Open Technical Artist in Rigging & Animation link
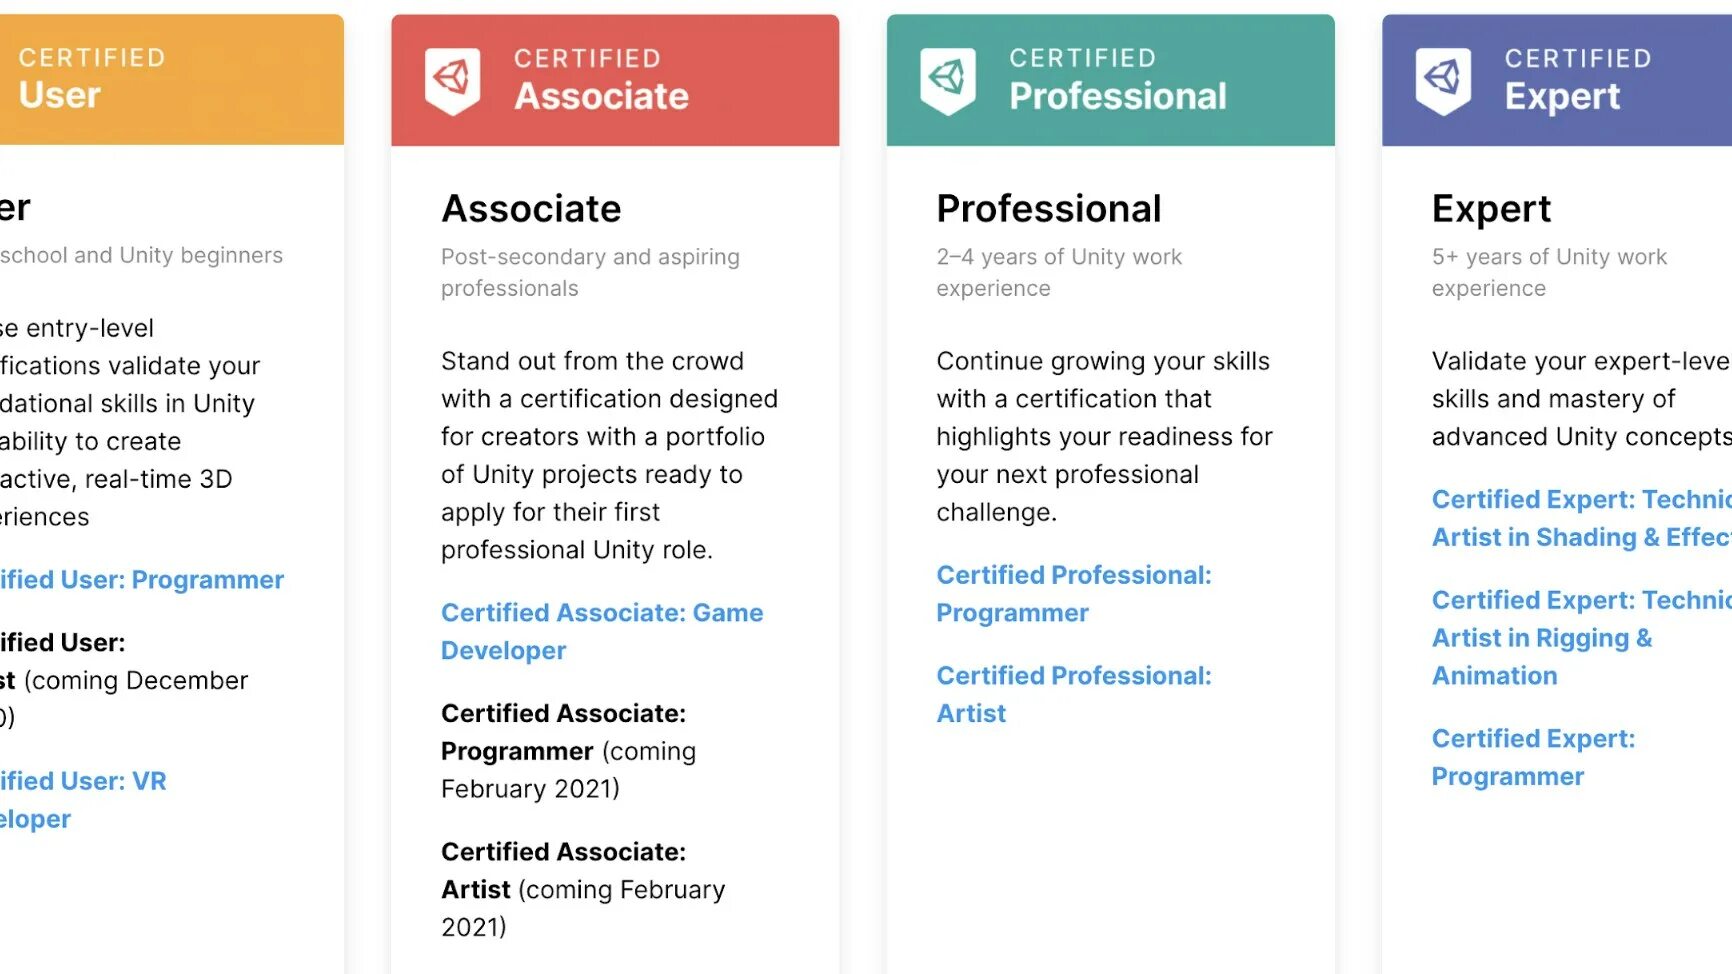This screenshot has width=1732, height=974. [x=1580, y=637]
